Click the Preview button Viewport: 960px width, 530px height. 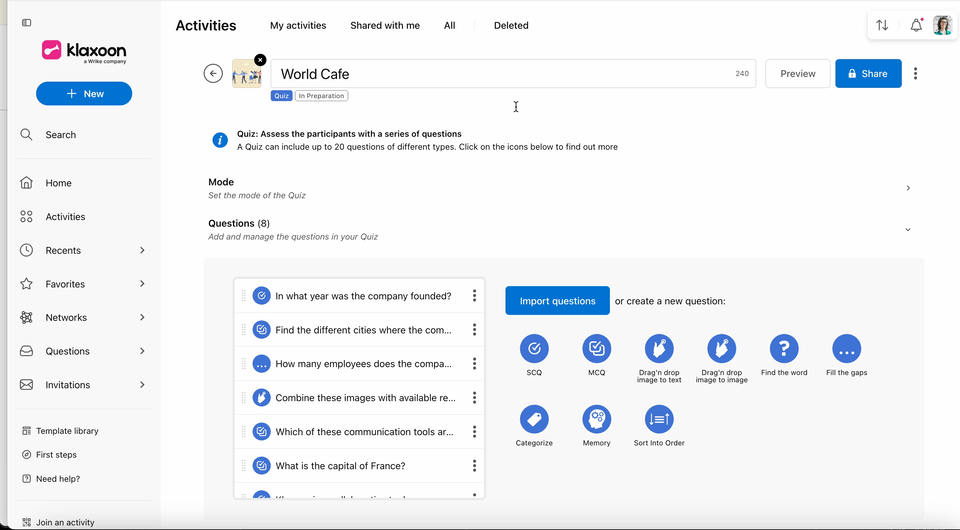pos(798,73)
